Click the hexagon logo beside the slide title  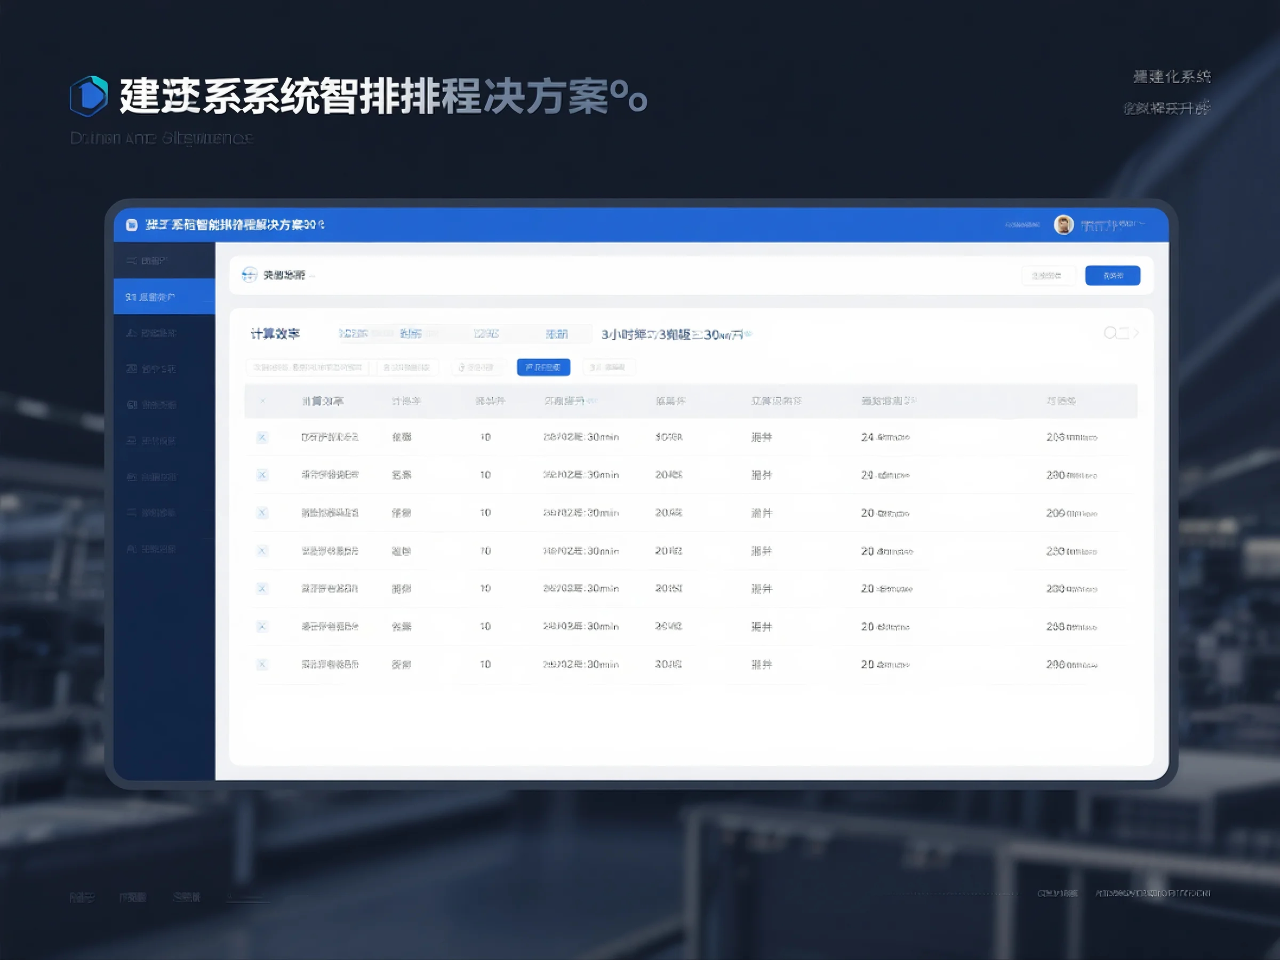pos(89,96)
